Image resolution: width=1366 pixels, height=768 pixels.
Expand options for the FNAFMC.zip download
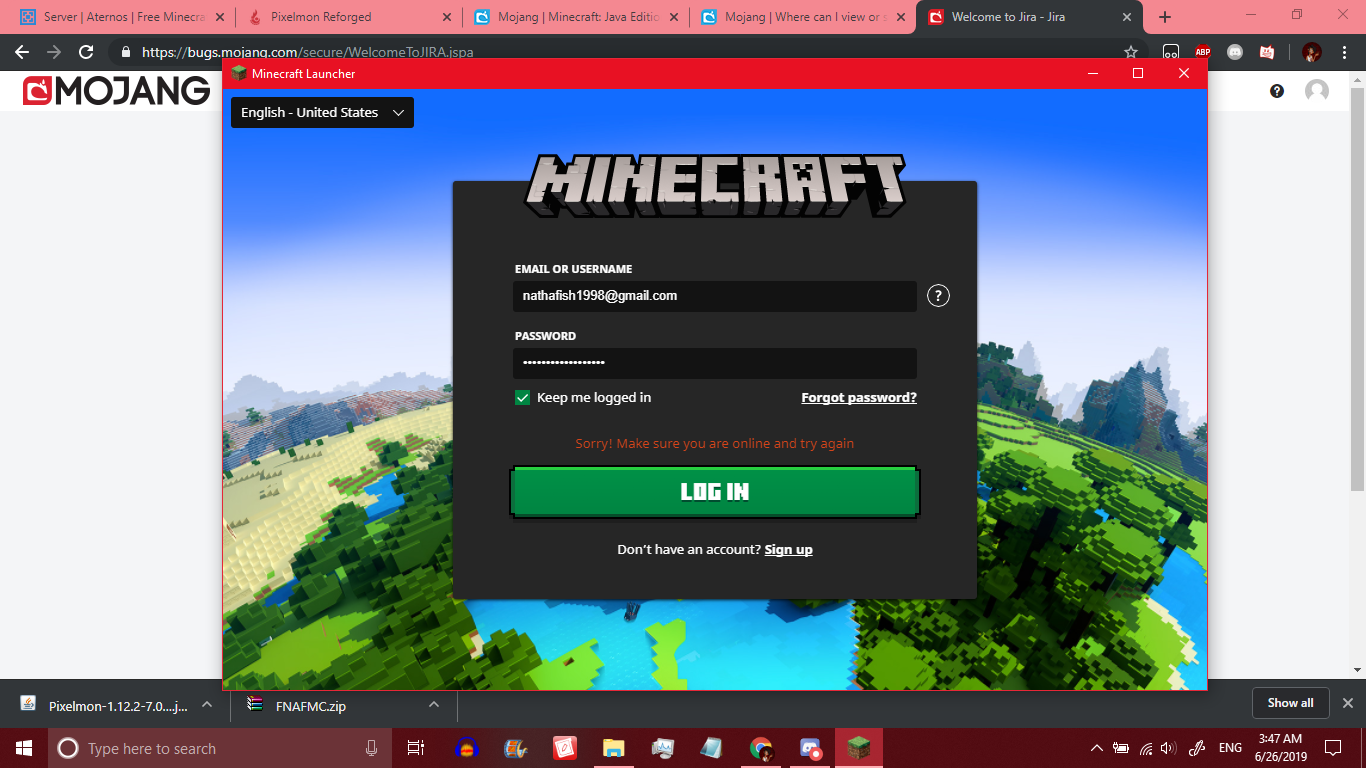point(434,704)
